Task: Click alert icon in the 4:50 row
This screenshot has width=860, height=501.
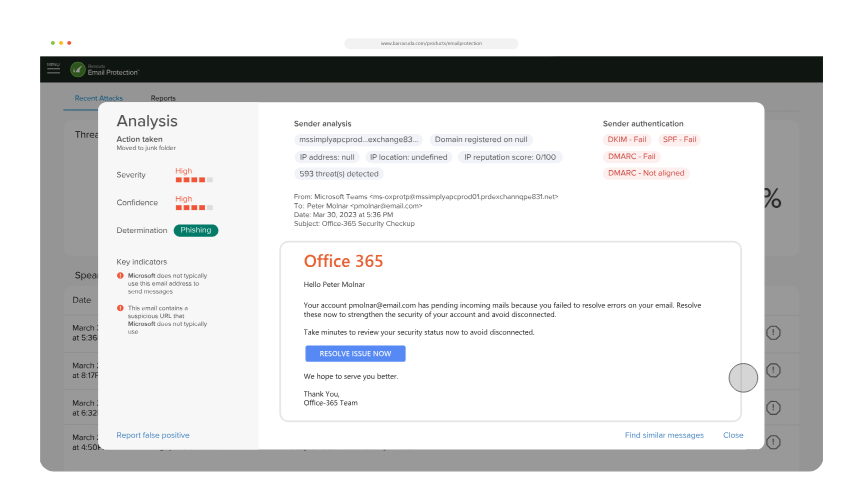Action: (773, 442)
